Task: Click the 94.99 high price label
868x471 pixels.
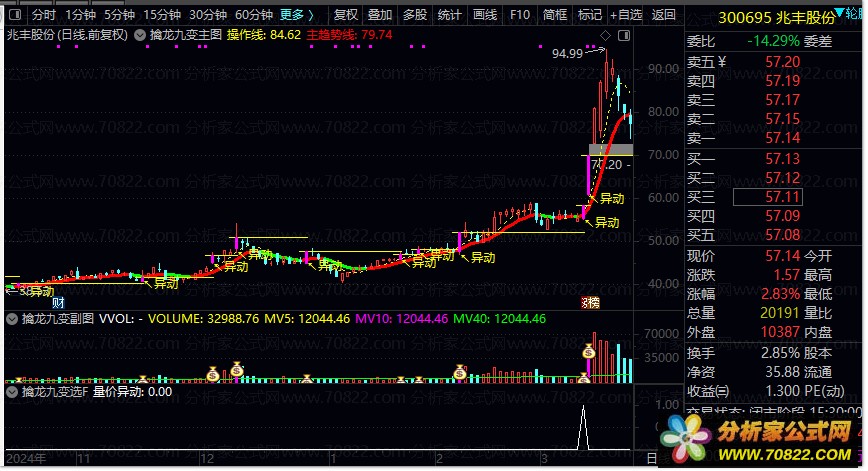Action: point(567,54)
